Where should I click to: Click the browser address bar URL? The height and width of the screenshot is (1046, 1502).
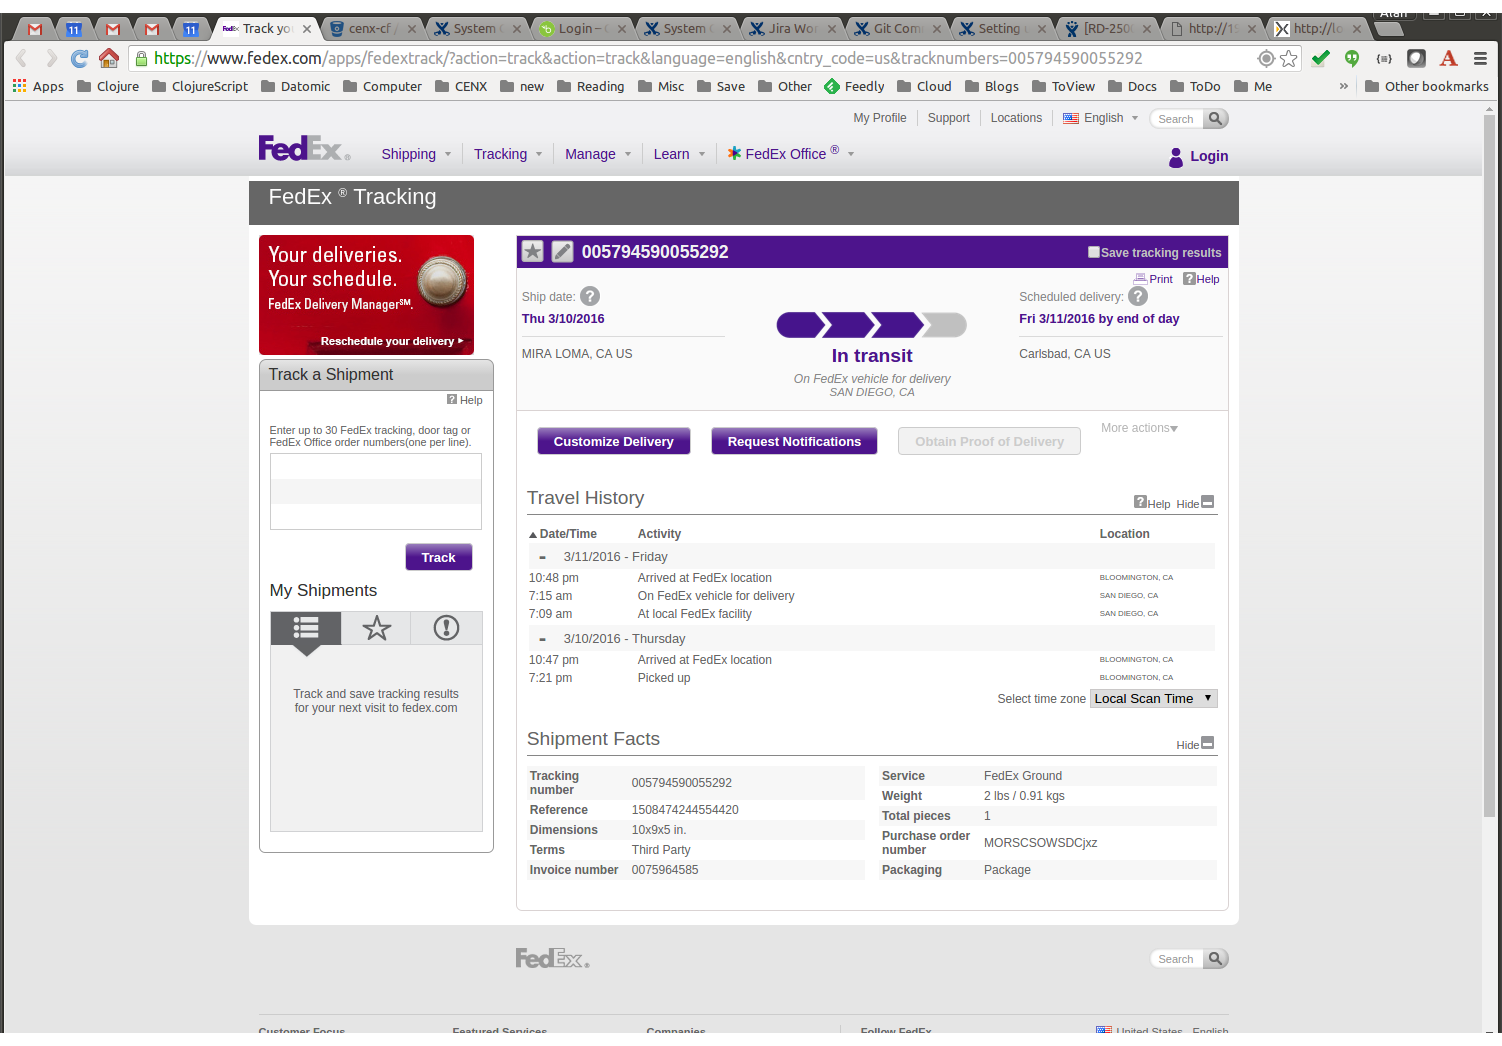[648, 58]
